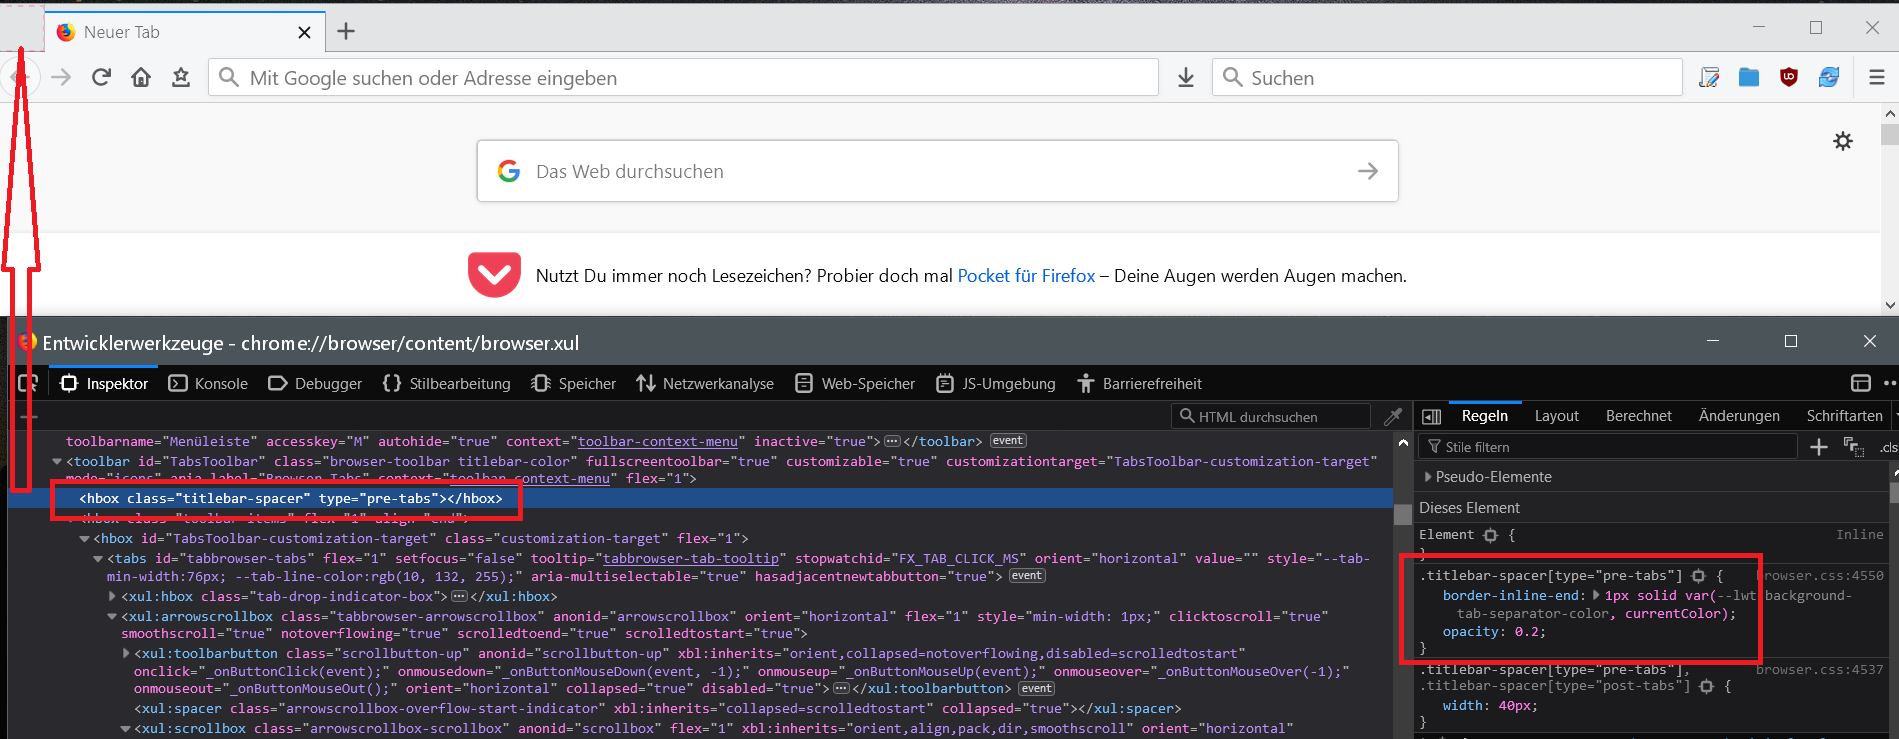Open the Firefox hamburger menu

(1877, 77)
